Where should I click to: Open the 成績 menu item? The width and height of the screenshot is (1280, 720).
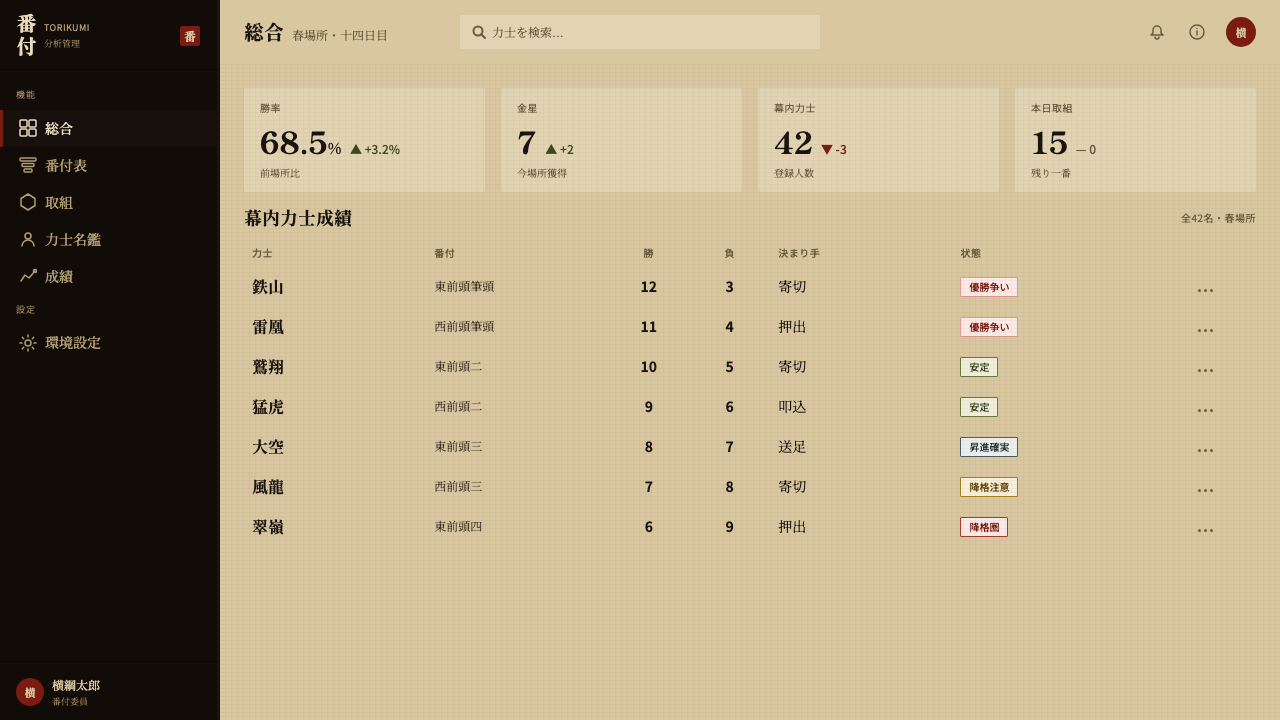(x=110, y=277)
